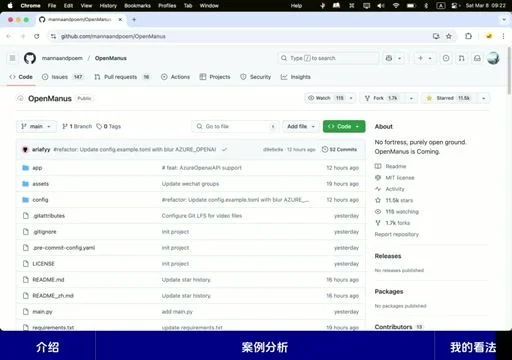Switch to the Actions tab
The width and height of the screenshot is (512, 360).
[x=175, y=77]
